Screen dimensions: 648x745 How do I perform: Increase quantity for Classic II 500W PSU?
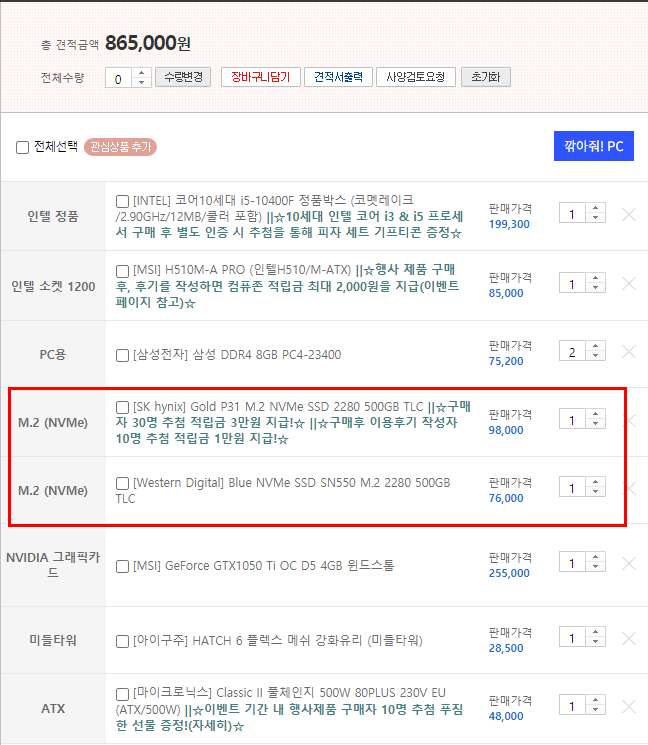click(595, 699)
